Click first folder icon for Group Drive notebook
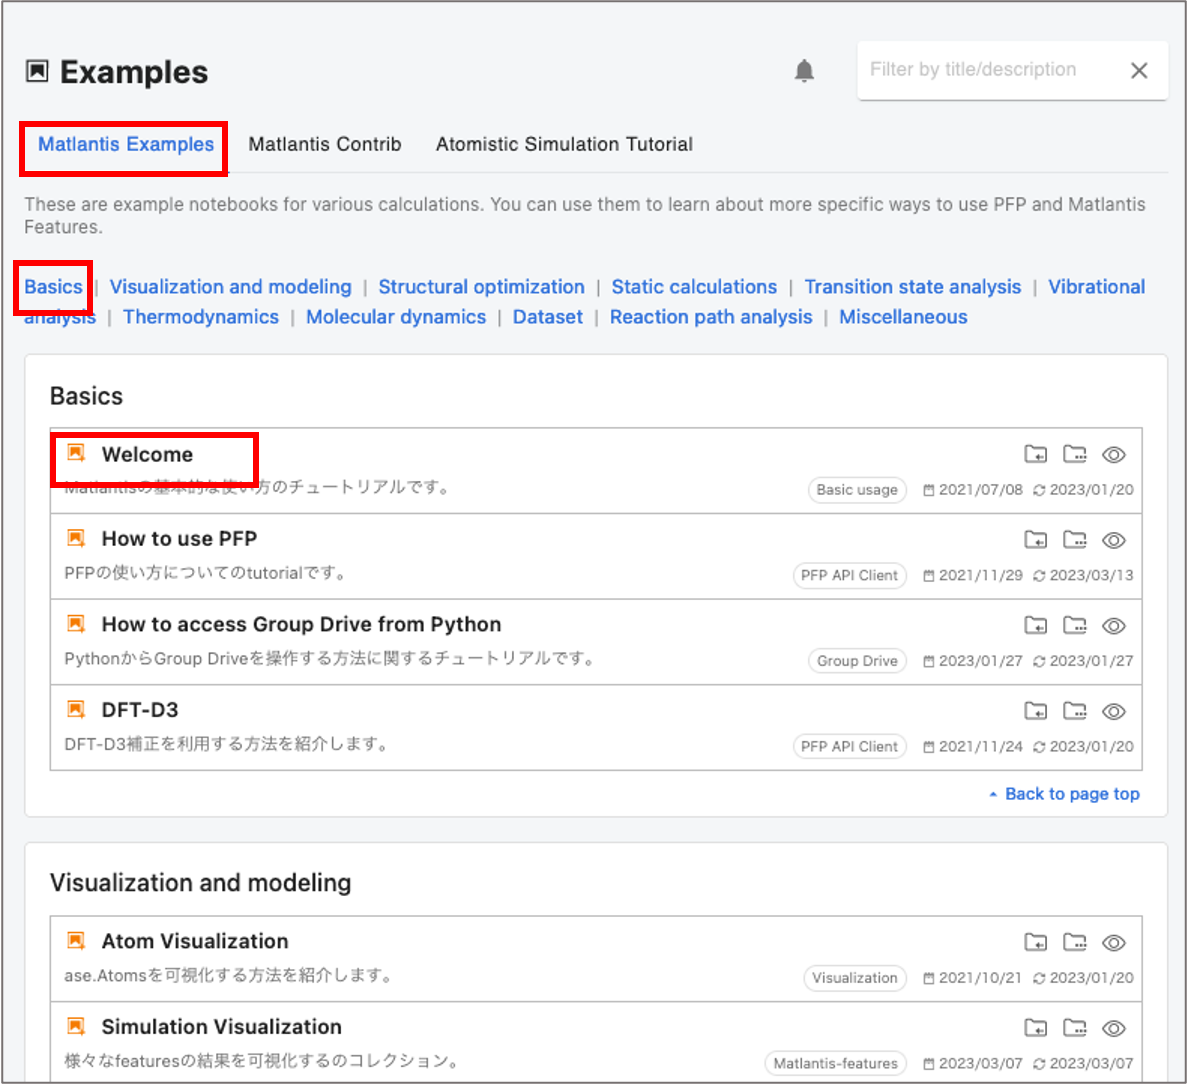This screenshot has width=1188, height=1084. click(1035, 626)
